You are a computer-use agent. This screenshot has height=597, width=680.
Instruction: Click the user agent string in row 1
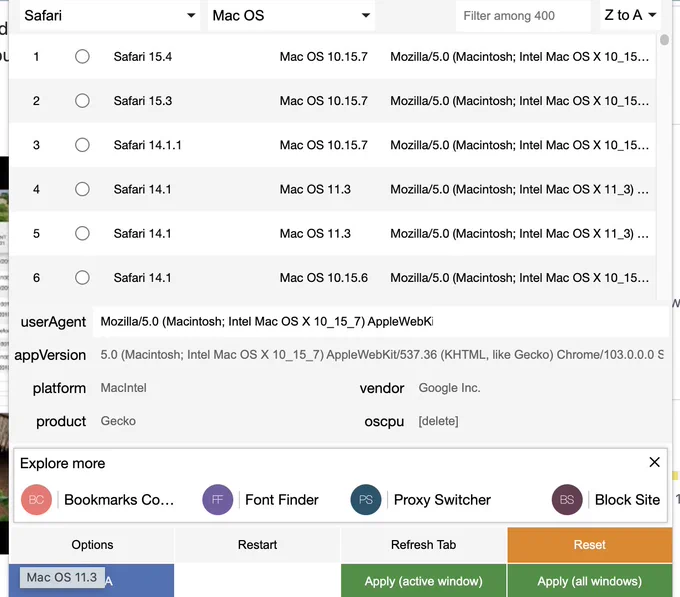(x=520, y=57)
